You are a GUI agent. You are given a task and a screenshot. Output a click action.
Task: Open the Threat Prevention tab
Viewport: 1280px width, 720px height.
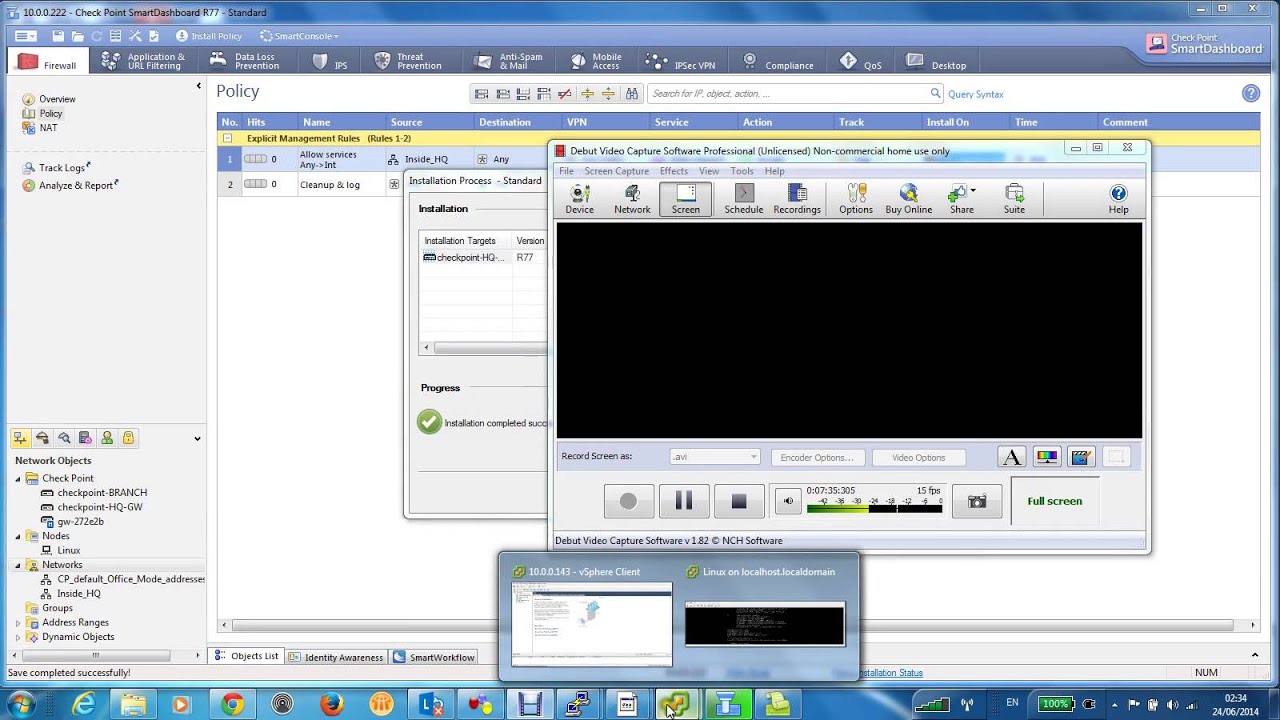[x=408, y=62]
